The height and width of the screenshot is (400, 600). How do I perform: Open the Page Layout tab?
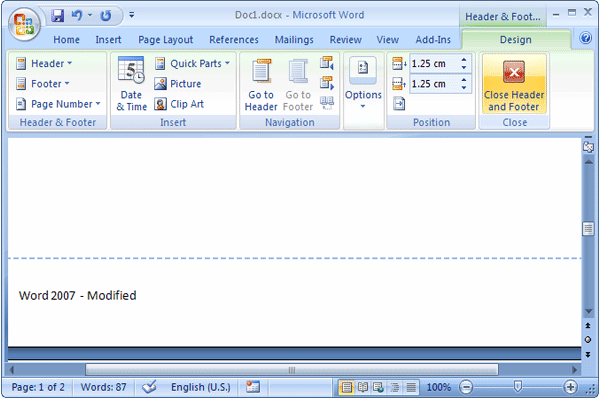(x=166, y=39)
